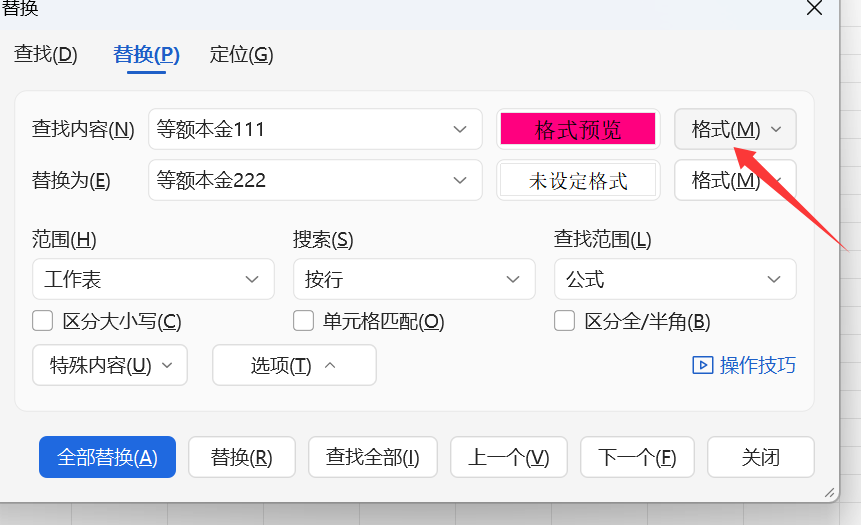The height and width of the screenshot is (525, 861).
Task: Click the pink 格式预览 swatch
Action: point(578,129)
